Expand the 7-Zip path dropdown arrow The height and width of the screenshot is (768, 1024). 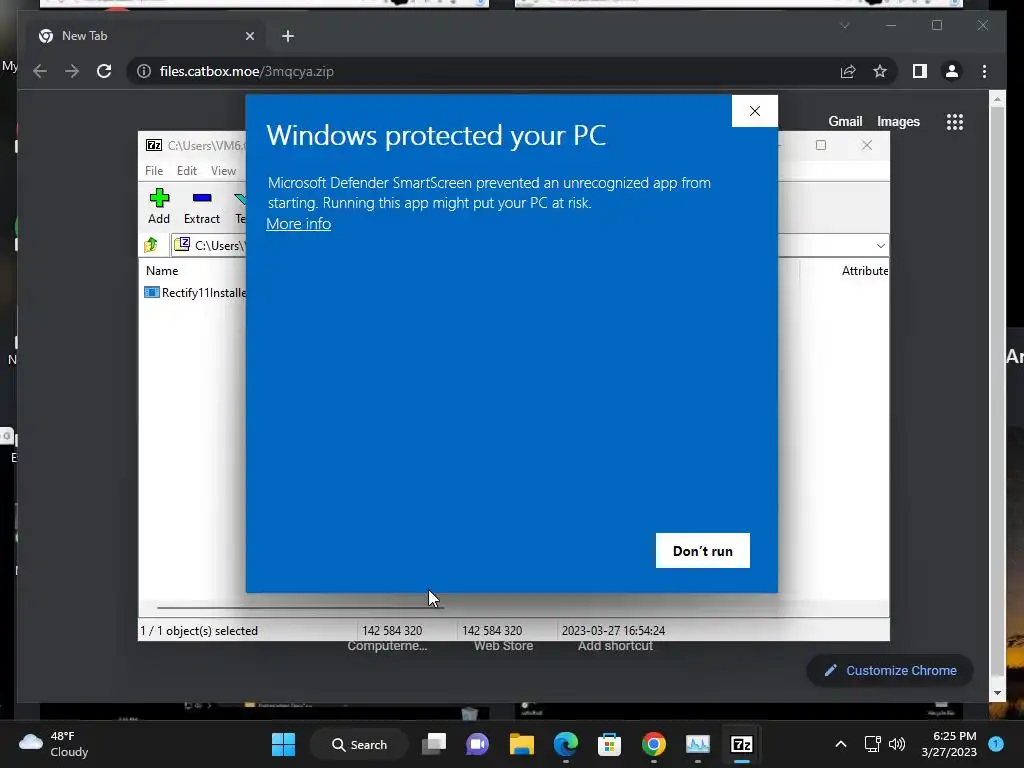point(880,246)
